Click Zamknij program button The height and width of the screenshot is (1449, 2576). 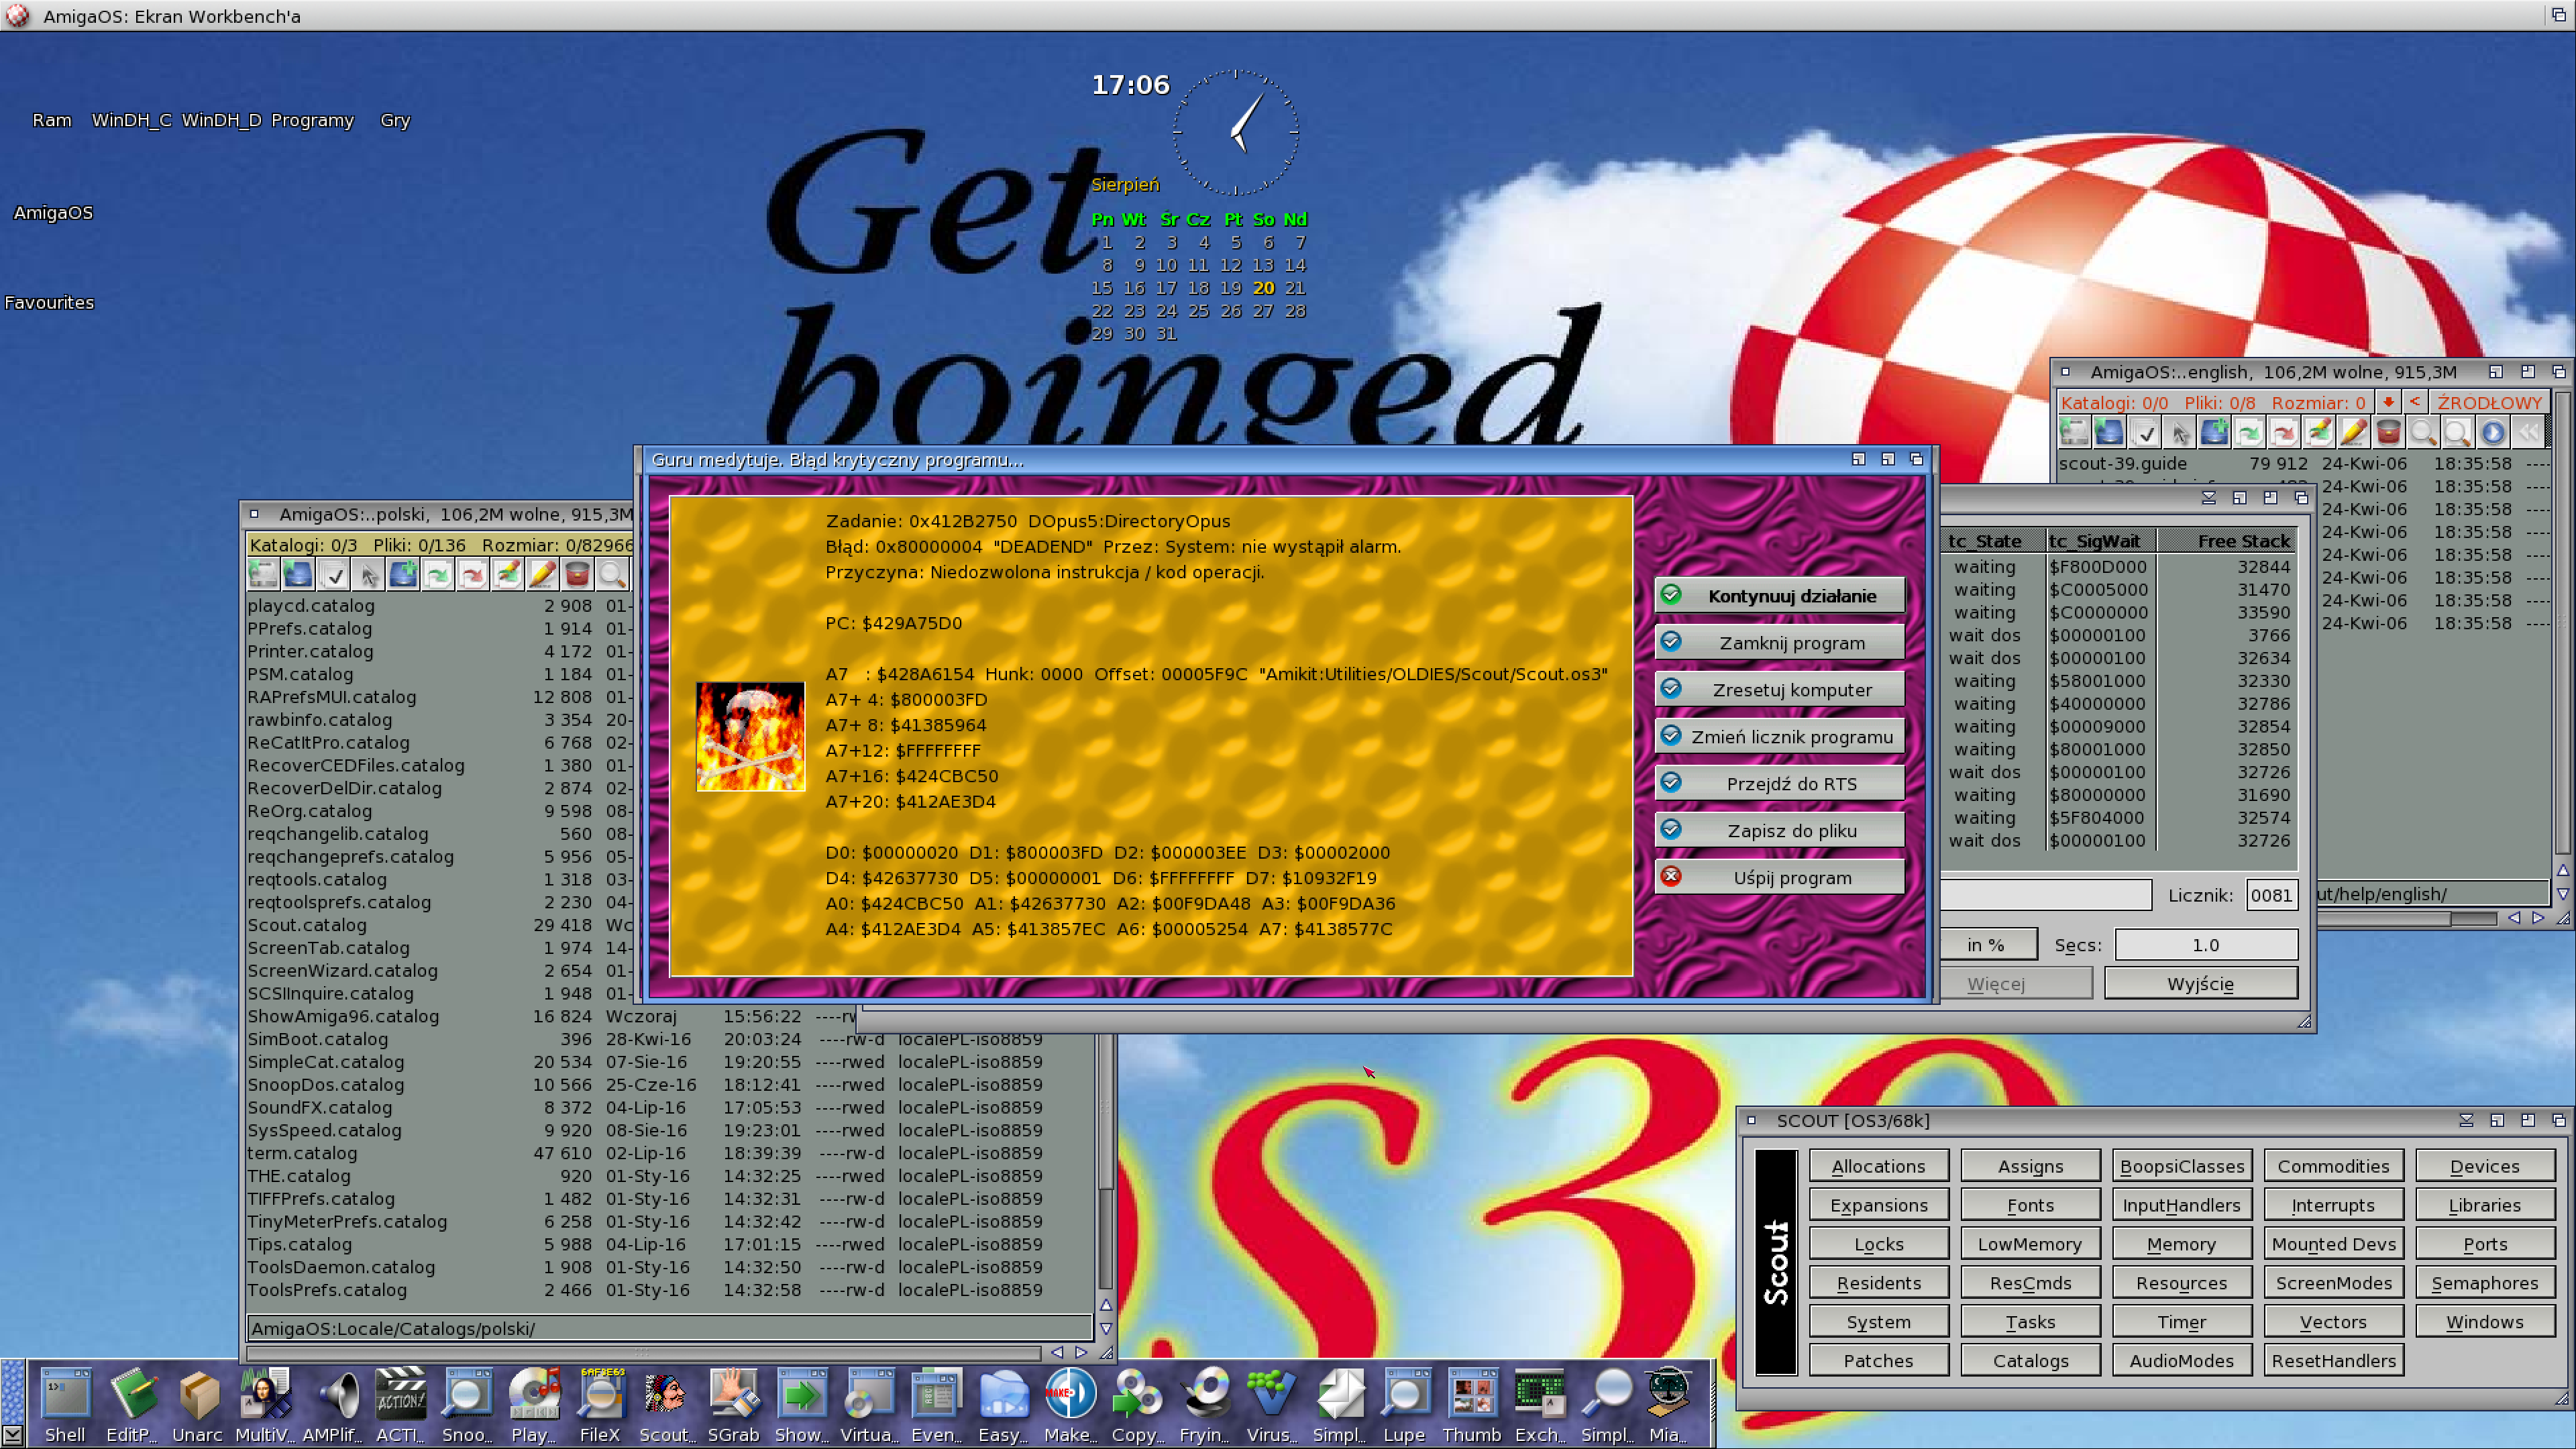tap(1779, 643)
